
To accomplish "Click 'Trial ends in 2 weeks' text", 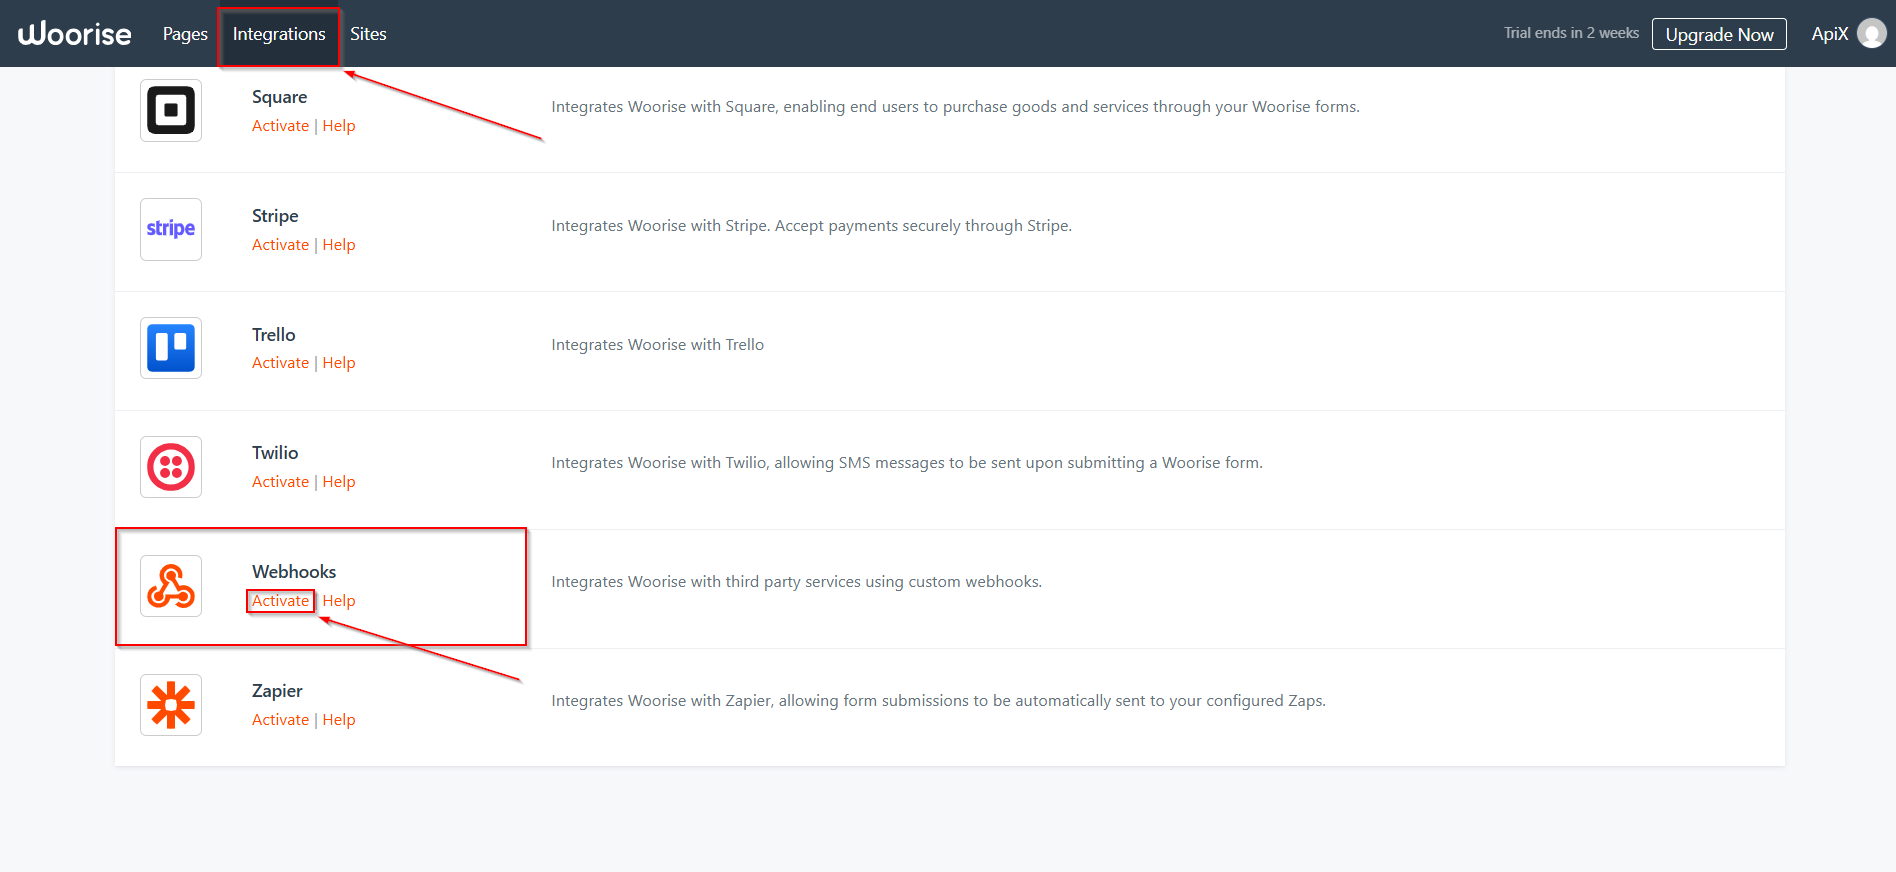I will click(1571, 33).
